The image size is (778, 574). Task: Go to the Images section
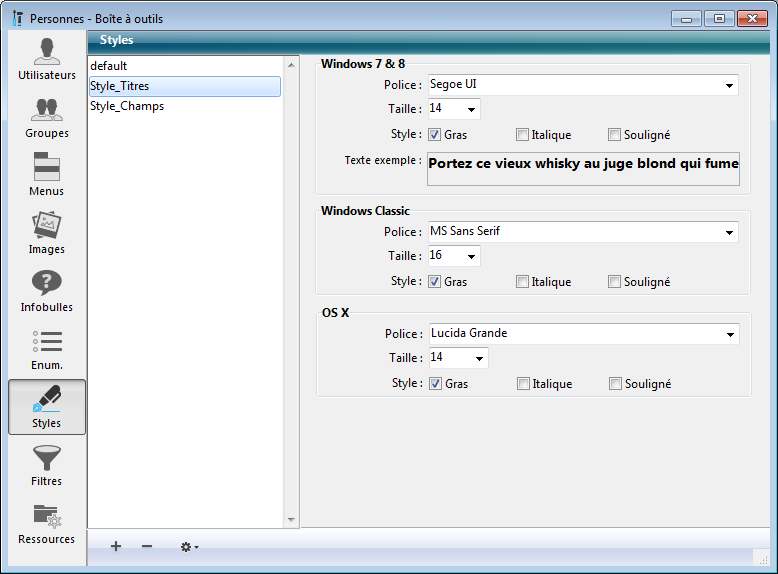46,233
